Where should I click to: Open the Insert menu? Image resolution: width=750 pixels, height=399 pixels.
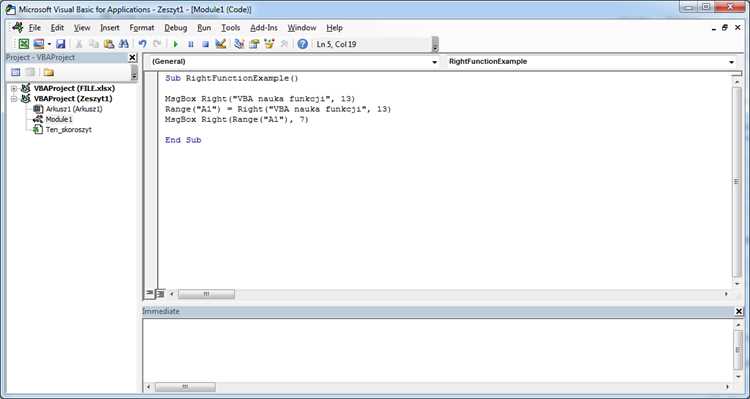point(110,28)
